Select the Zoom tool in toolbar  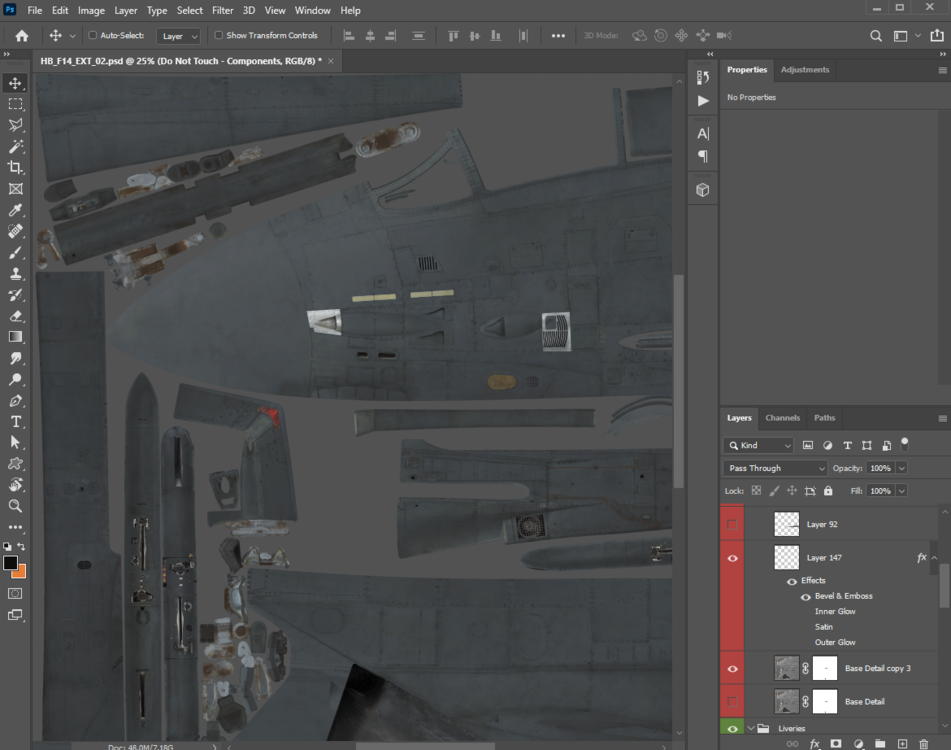point(16,506)
